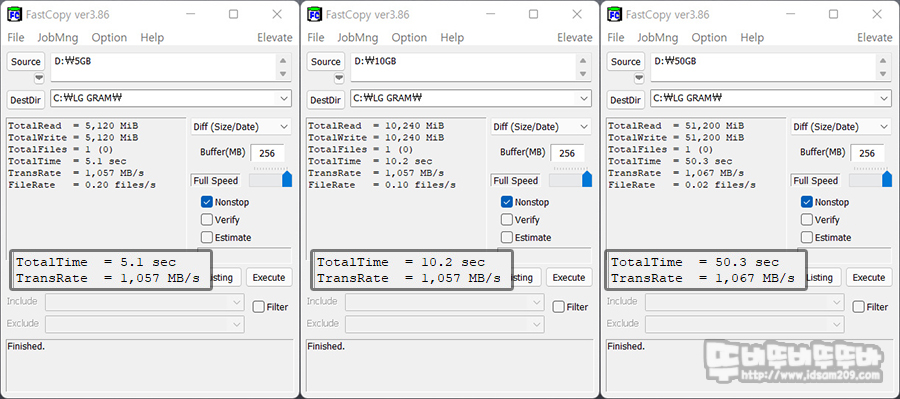Open Diff (Size/Date) mode dropdown, 5GB window
900x399 pixels.
point(241,127)
